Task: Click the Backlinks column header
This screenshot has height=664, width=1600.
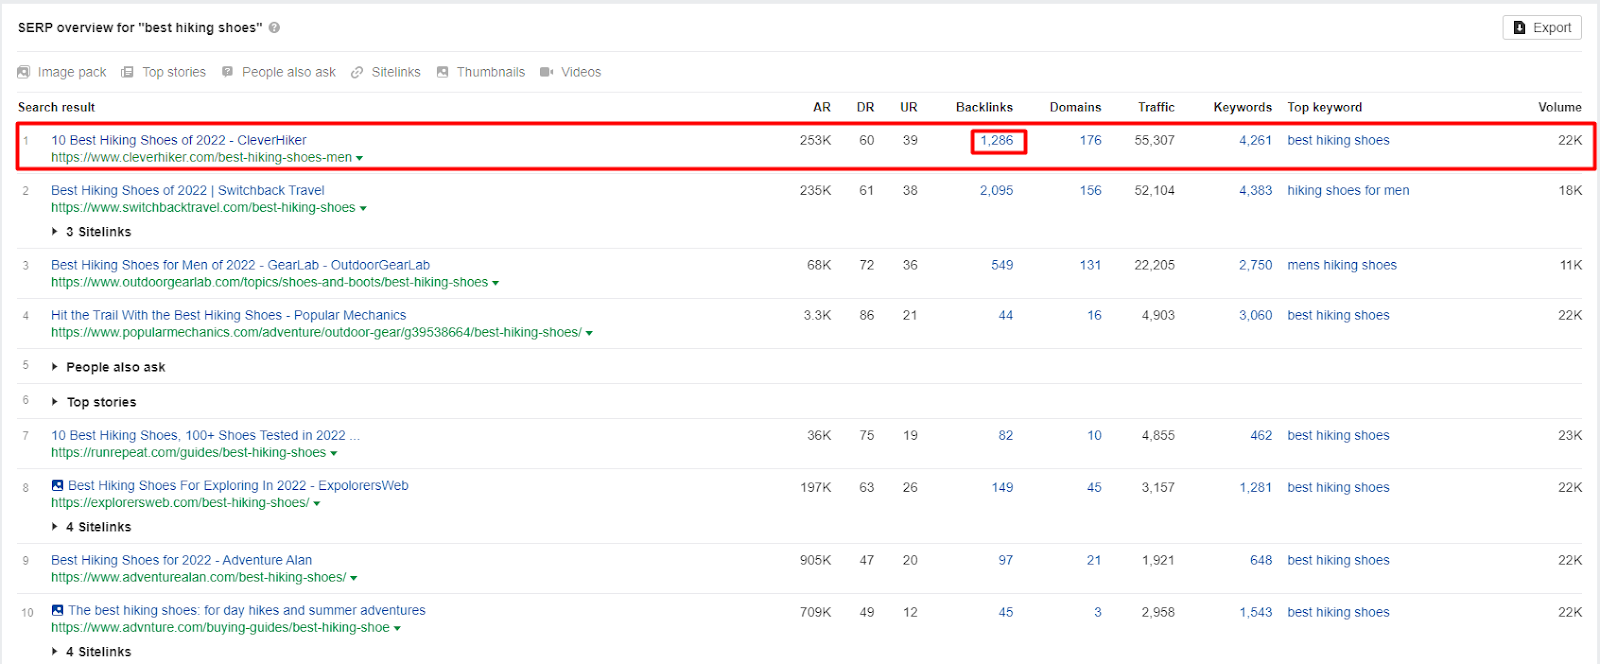Action: click(984, 107)
